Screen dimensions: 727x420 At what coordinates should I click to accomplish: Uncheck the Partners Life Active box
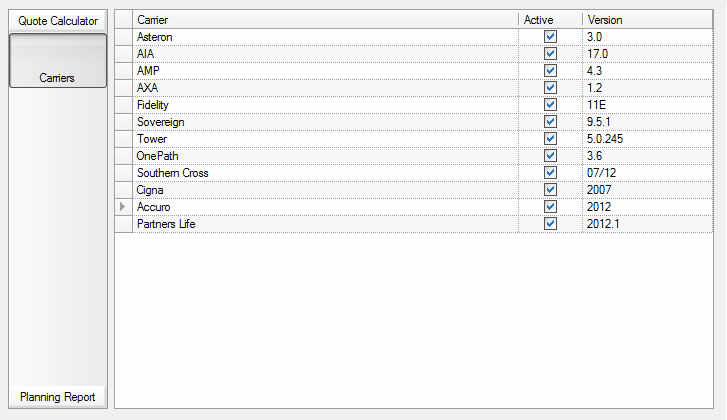coord(550,224)
